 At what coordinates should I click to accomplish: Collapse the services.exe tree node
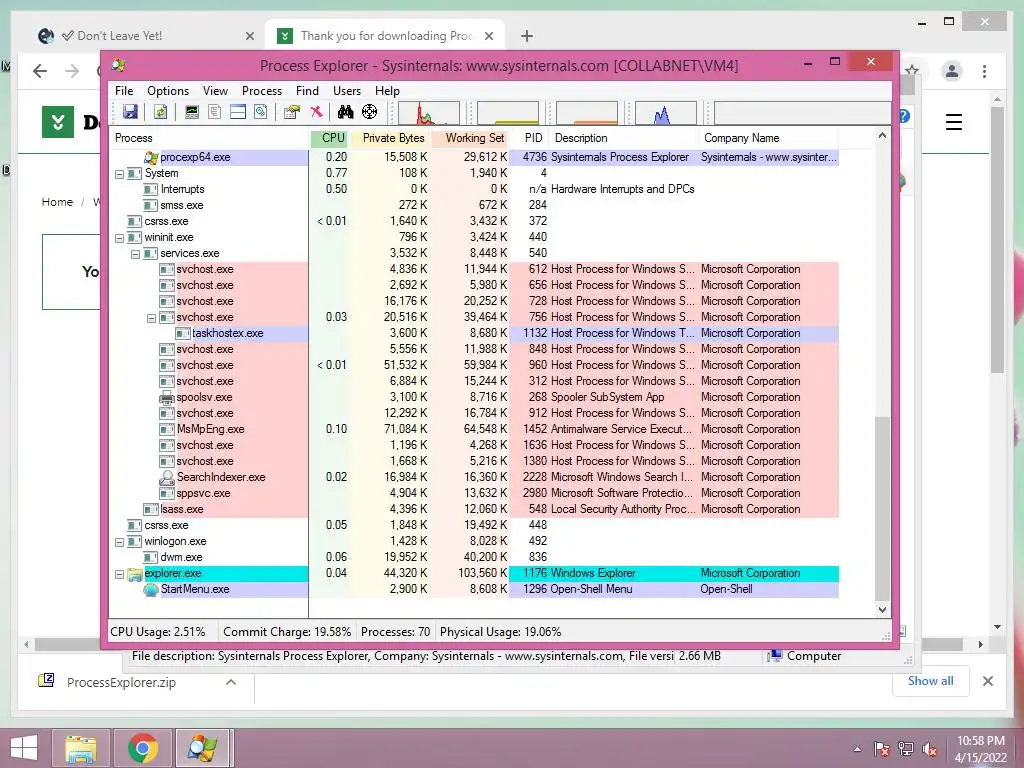[x=135, y=254]
